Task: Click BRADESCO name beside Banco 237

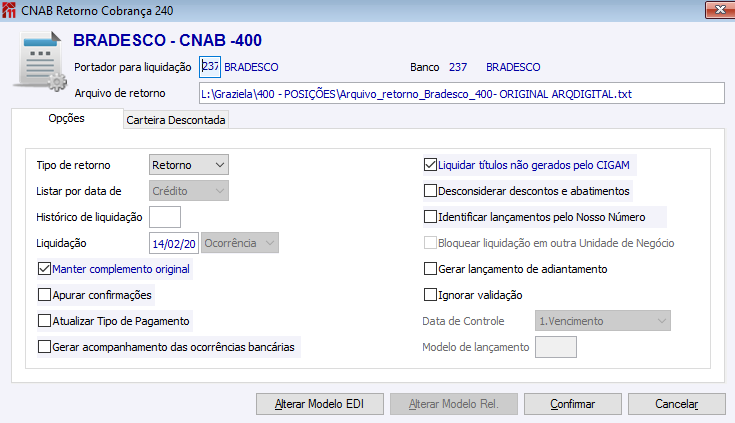Action: point(513,67)
